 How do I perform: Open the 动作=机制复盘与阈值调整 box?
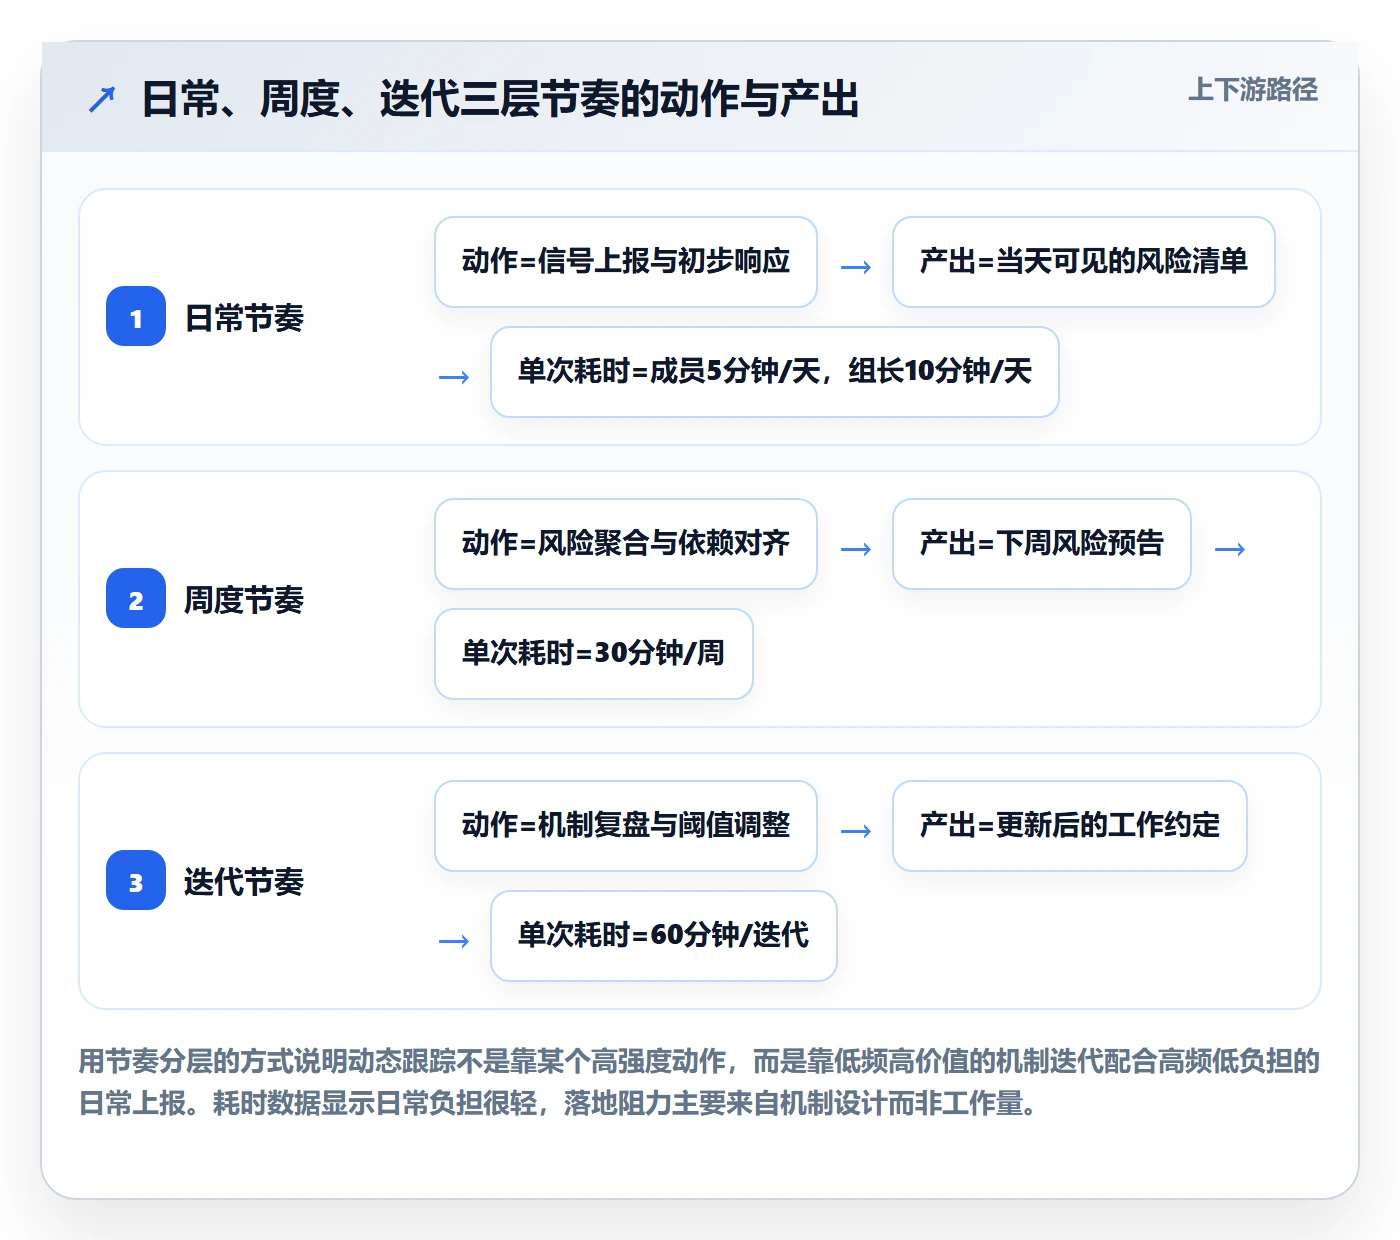(x=626, y=826)
